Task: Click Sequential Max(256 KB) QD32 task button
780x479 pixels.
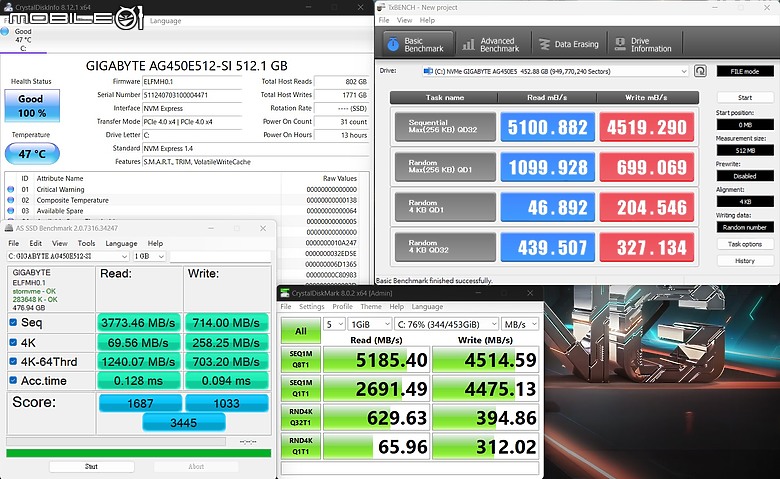Action: (445, 126)
